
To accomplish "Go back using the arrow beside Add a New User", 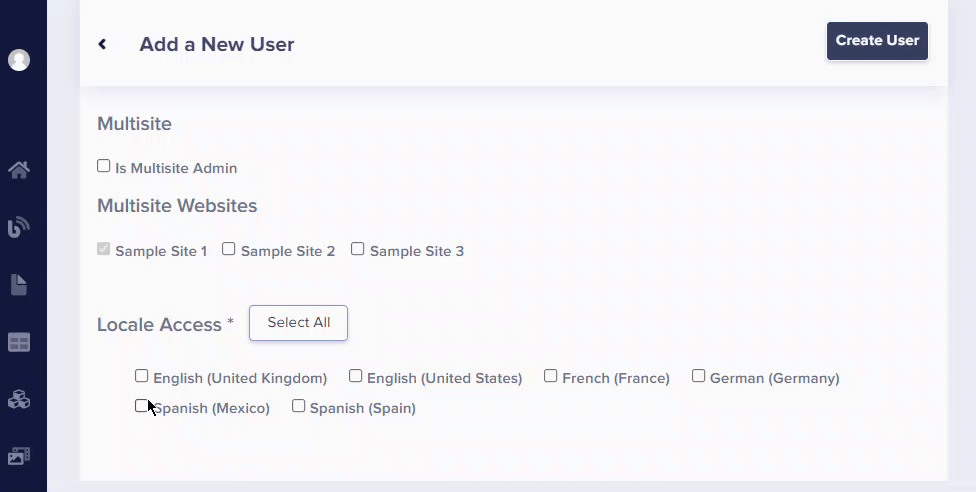I will pyautogui.click(x=102, y=44).
